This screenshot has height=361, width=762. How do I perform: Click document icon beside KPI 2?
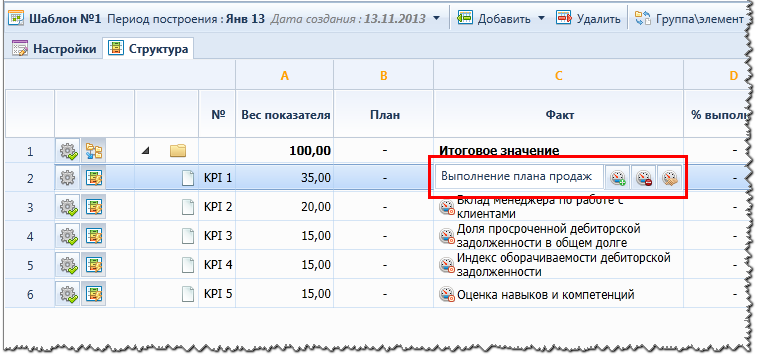[188, 207]
